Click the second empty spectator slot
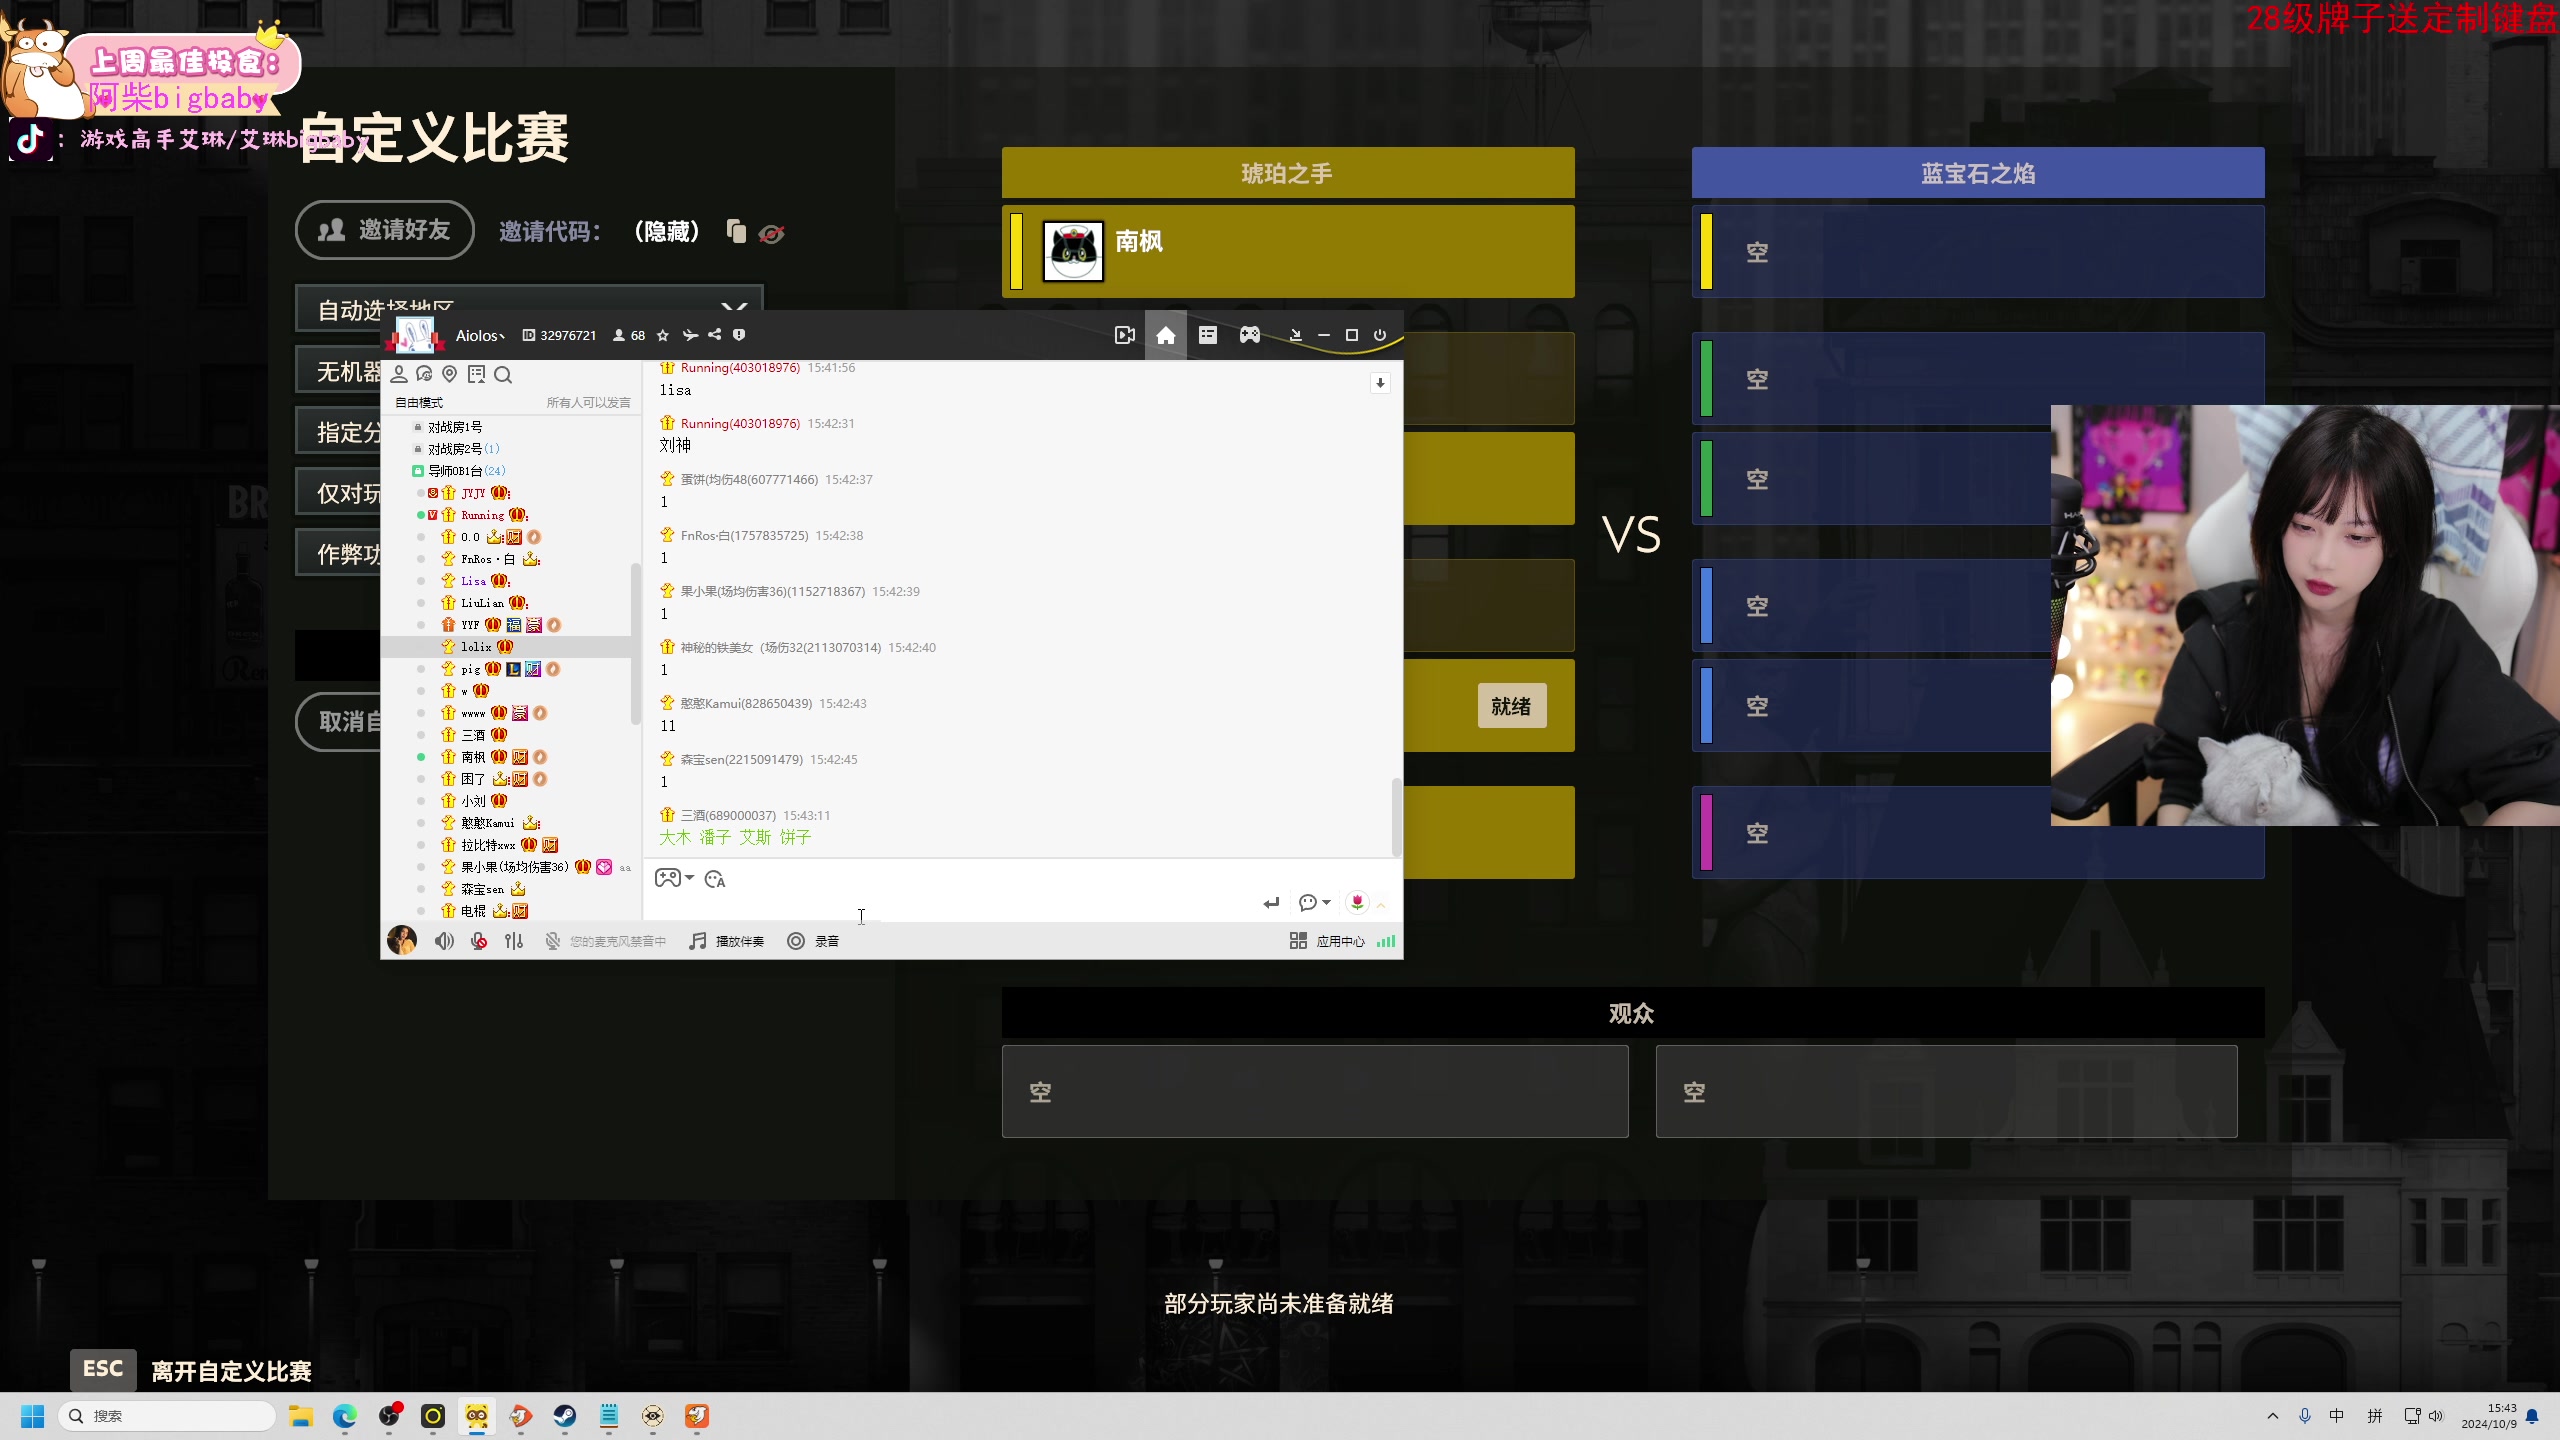The height and width of the screenshot is (1440, 2560). (x=1946, y=1092)
